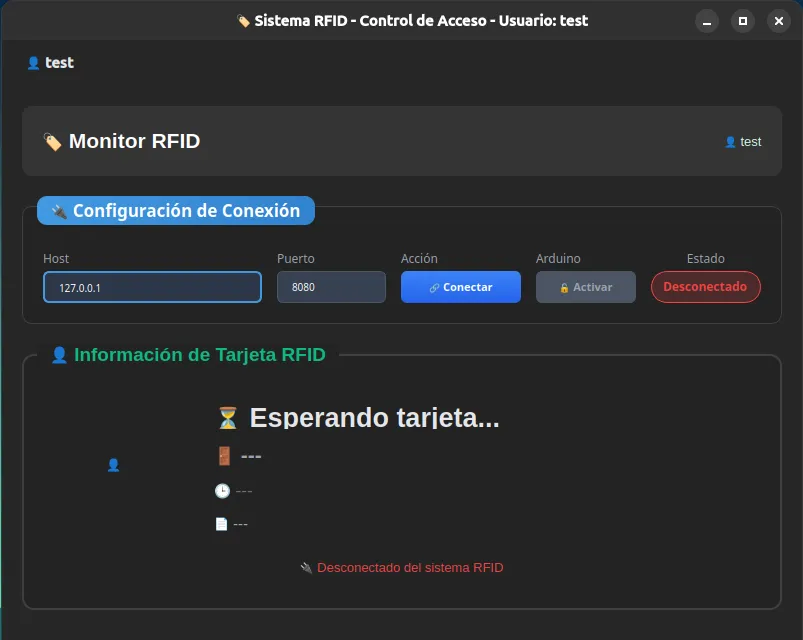Minimize the Sistema RFID window
Viewport: 803px width, 640px height.
click(707, 21)
